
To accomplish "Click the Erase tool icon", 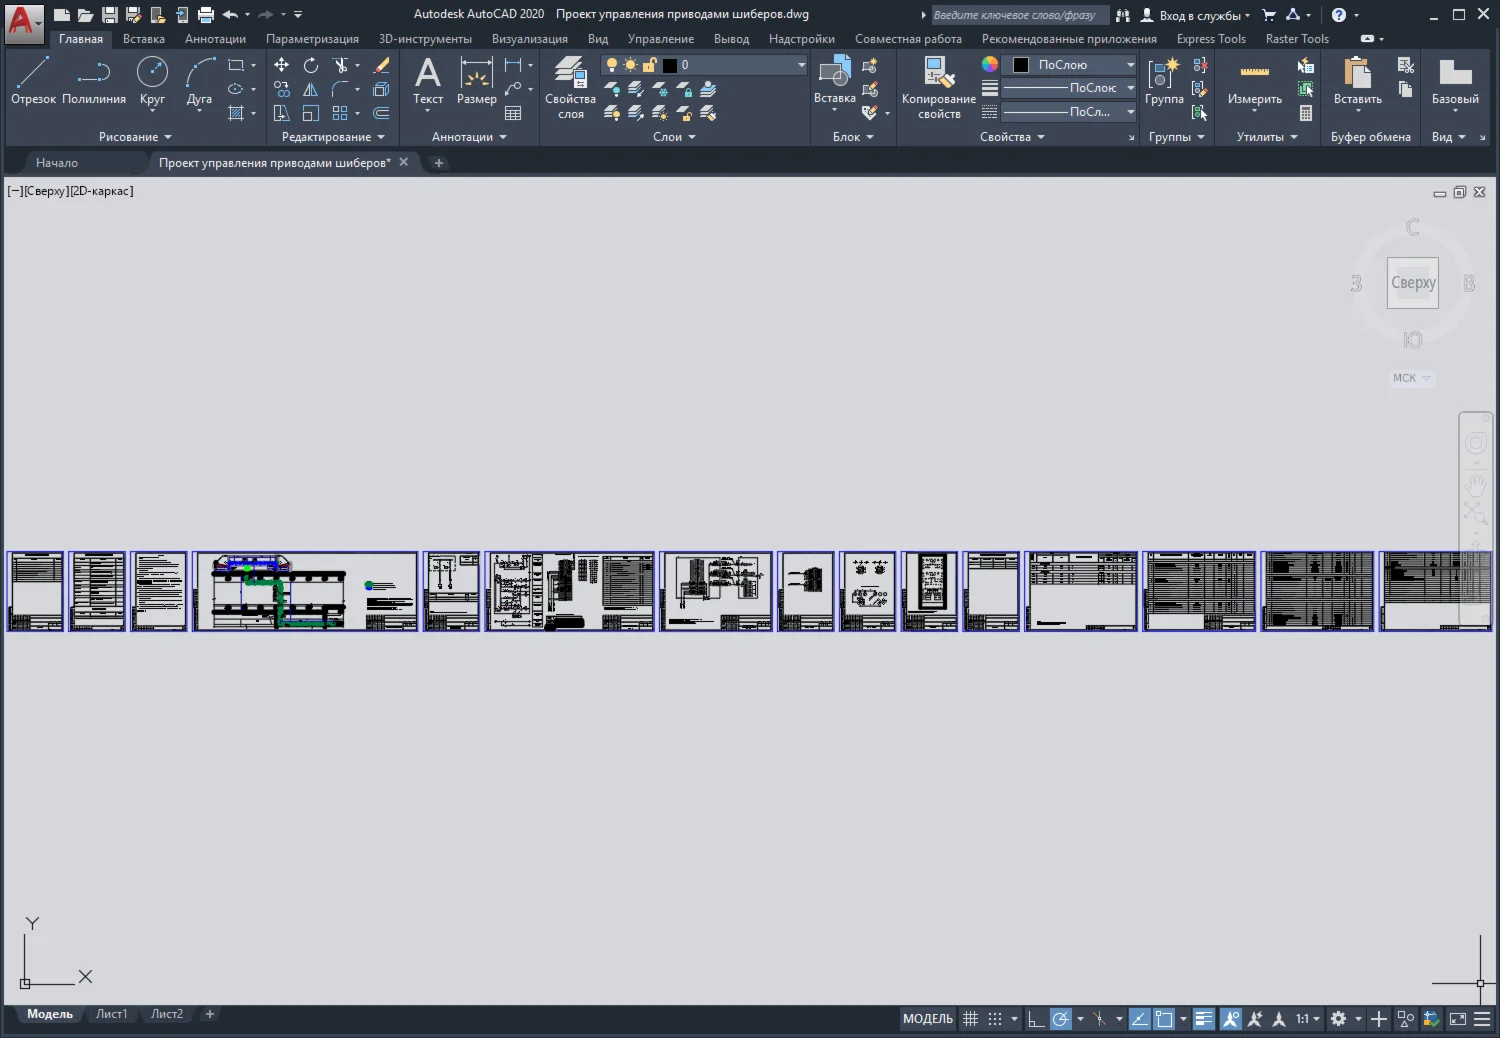I will [x=381, y=65].
